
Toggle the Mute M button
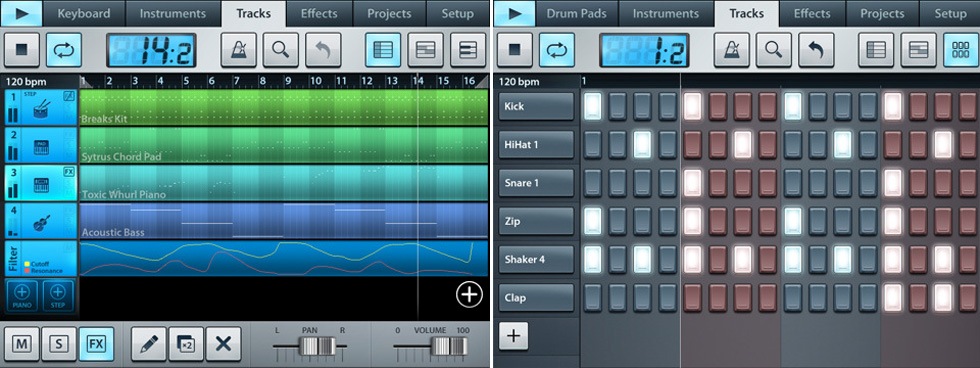tap(22, 344)
